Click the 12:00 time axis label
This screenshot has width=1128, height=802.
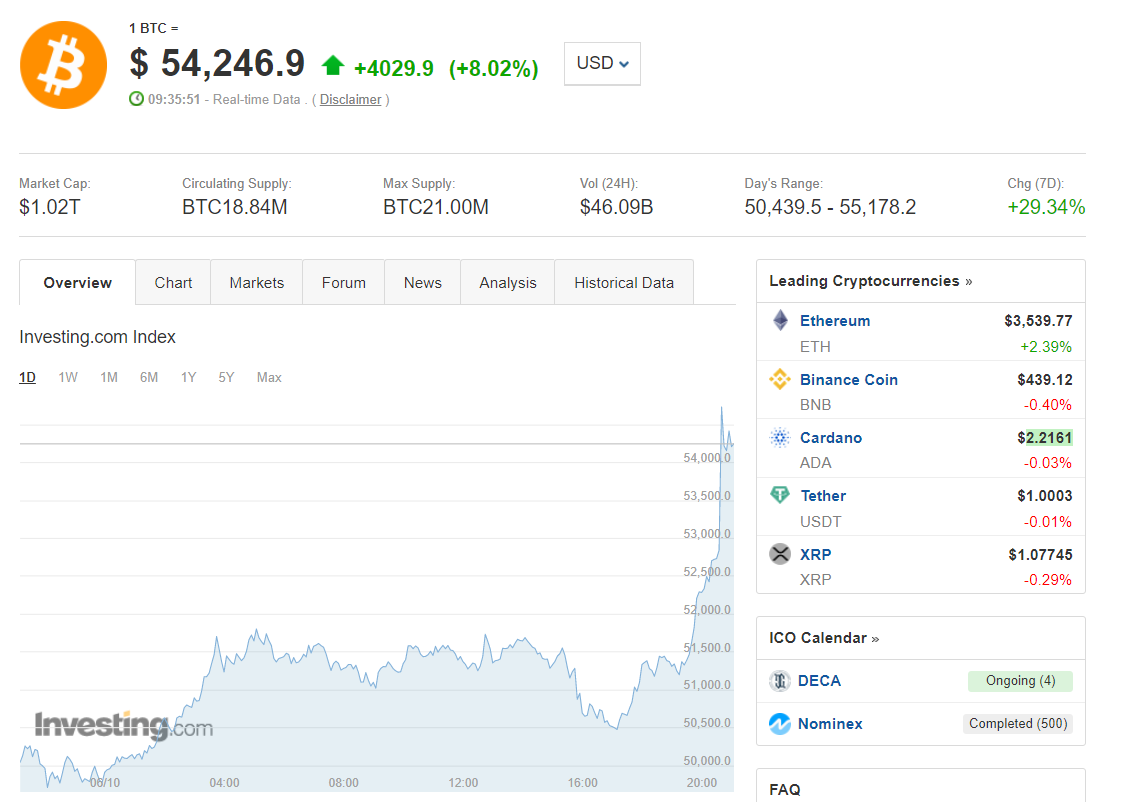[463, 783]
